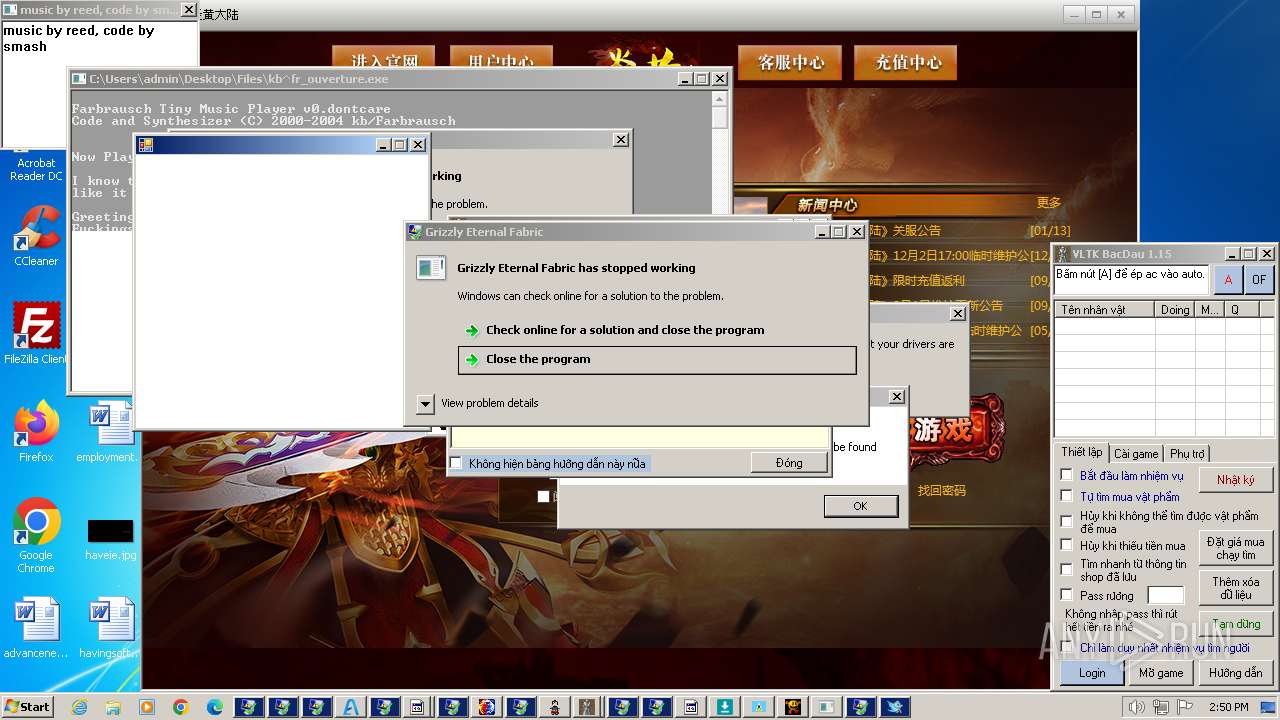This screenshot has width=1280, height=720.
Task: Click the taskbar clock showing 2:50 PM
Action: (x=1228, y=707)
